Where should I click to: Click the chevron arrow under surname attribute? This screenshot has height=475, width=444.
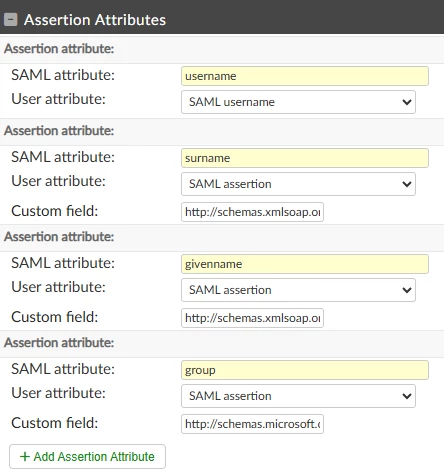coord(407,184)
